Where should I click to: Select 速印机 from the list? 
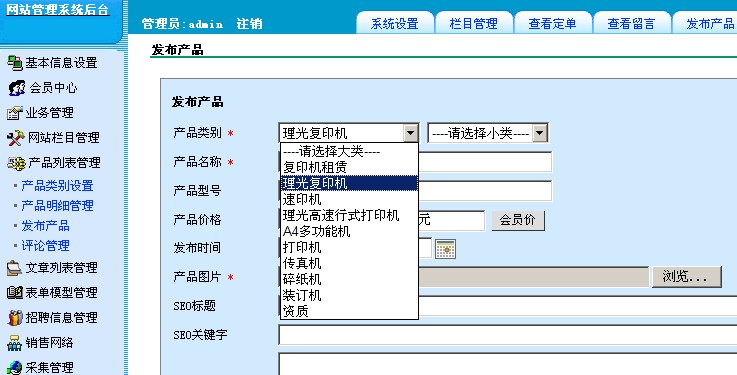[349, 199]
